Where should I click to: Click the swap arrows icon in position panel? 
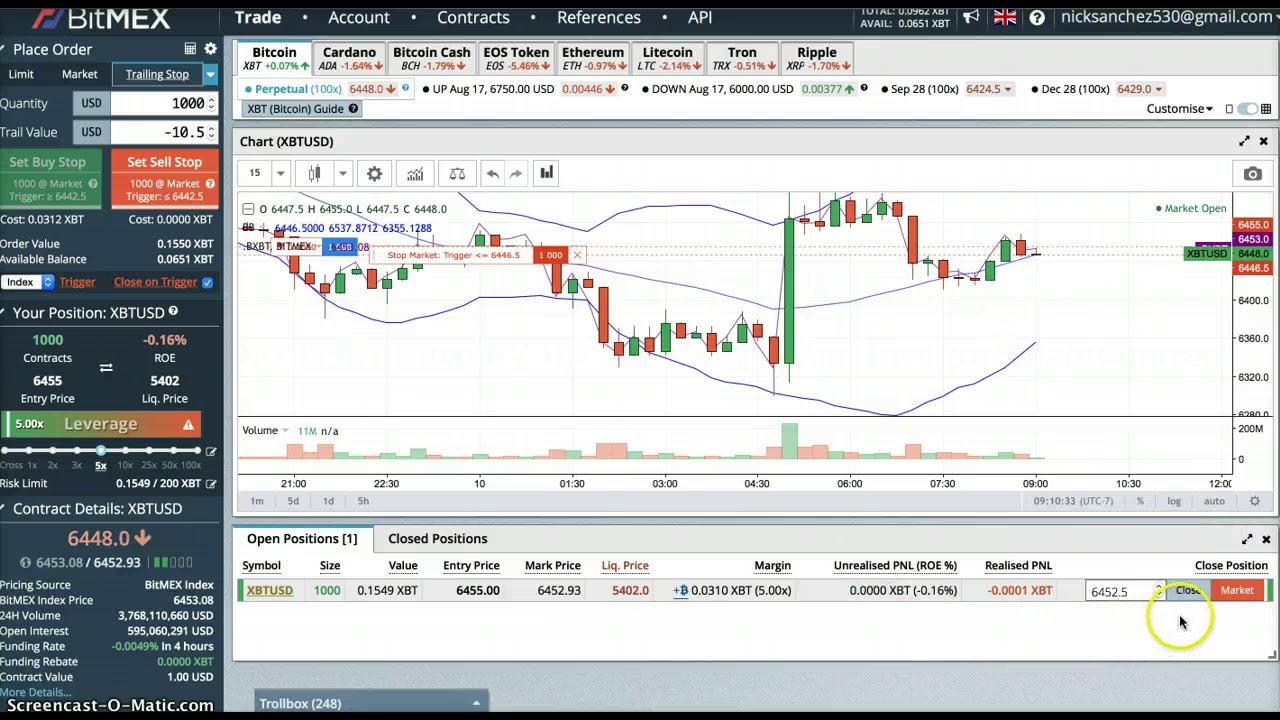coord(106,368)
